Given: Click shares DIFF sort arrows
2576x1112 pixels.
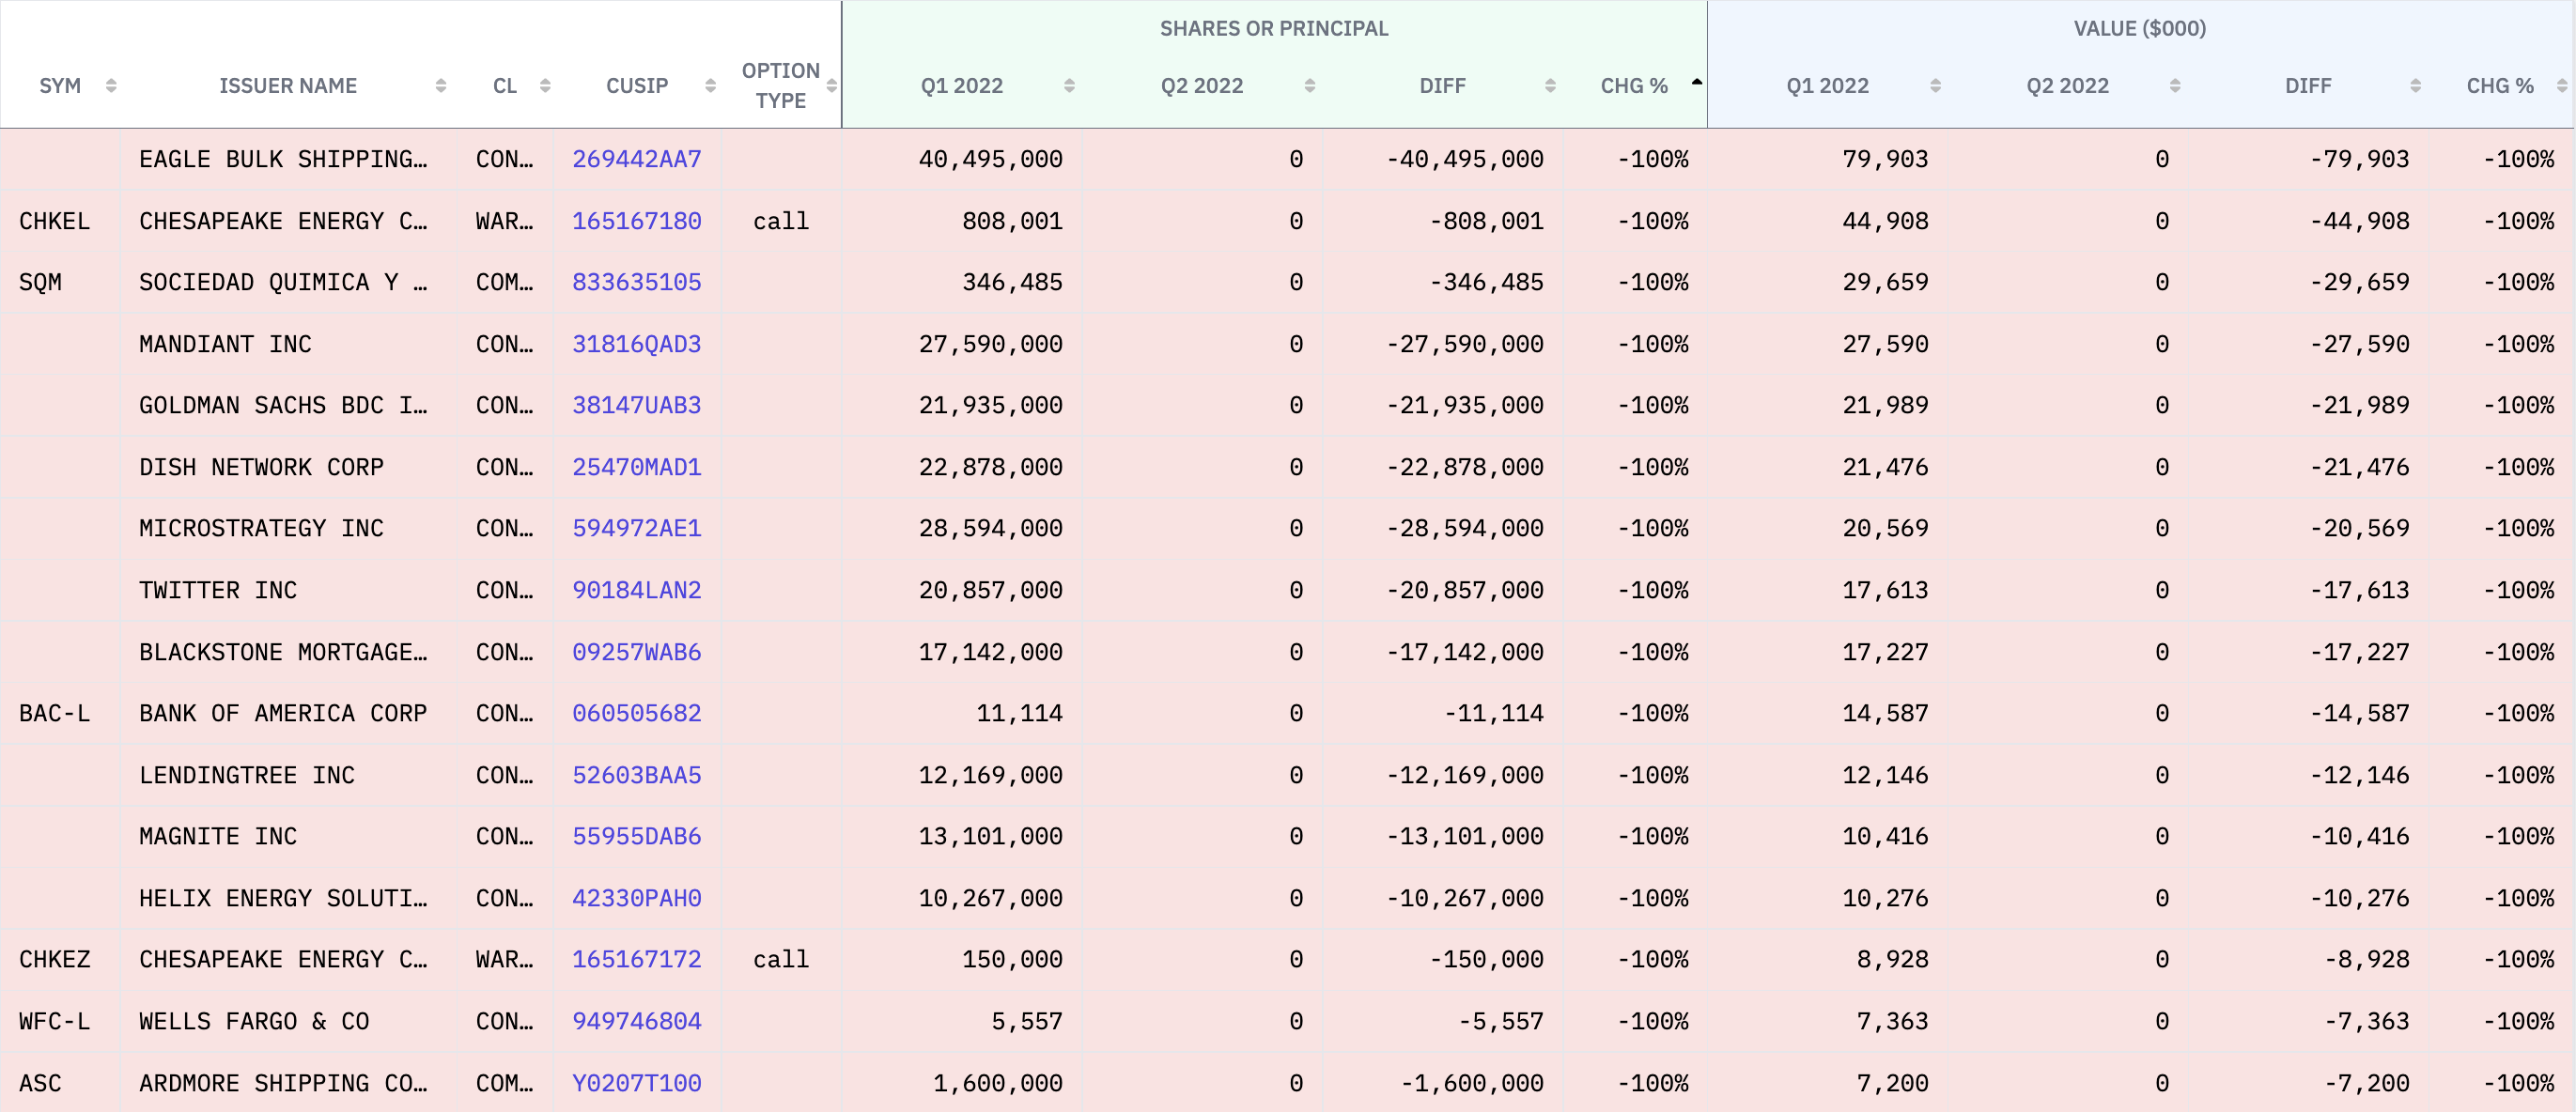Looking at the screenshot, I should (x=1550, y=86).
